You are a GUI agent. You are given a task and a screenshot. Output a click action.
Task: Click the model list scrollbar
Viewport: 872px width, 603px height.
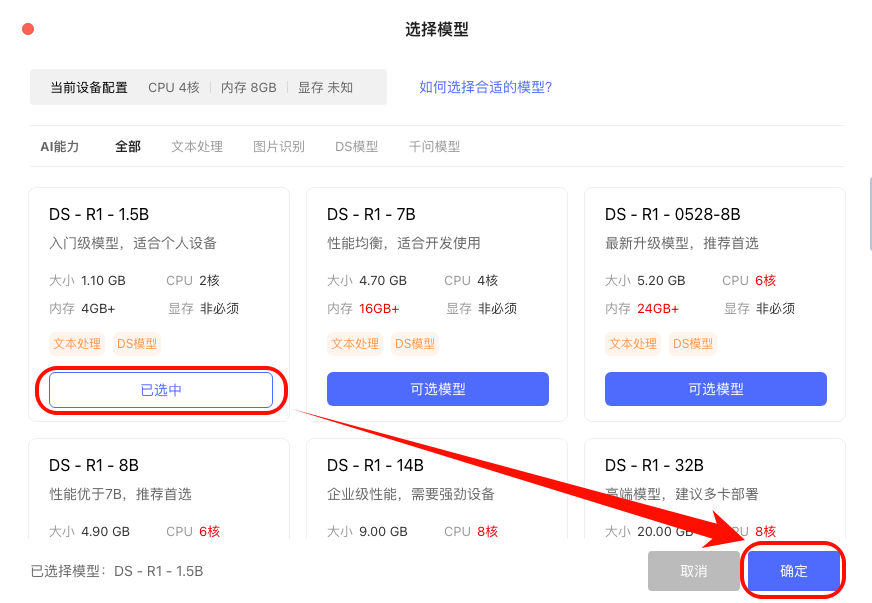870,215
